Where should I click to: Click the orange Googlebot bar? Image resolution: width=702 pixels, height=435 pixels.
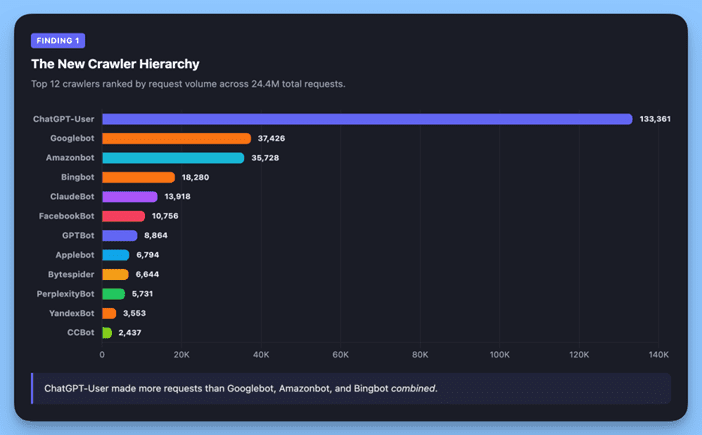[x=176, y=138]
